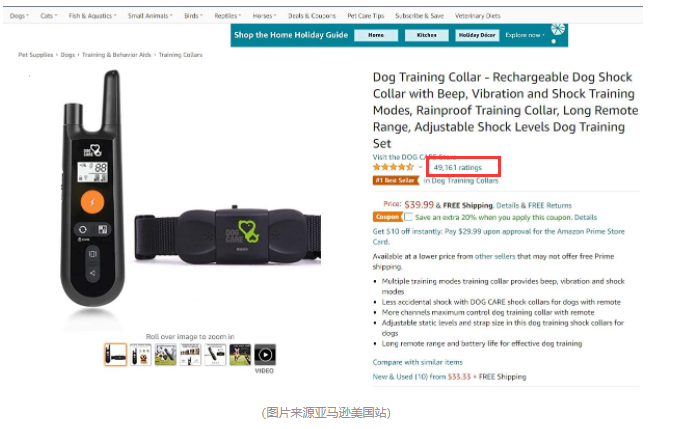Click the main product image of the collar
The image size is (678, 429).
pyautogui.click(x=190, y=197)
